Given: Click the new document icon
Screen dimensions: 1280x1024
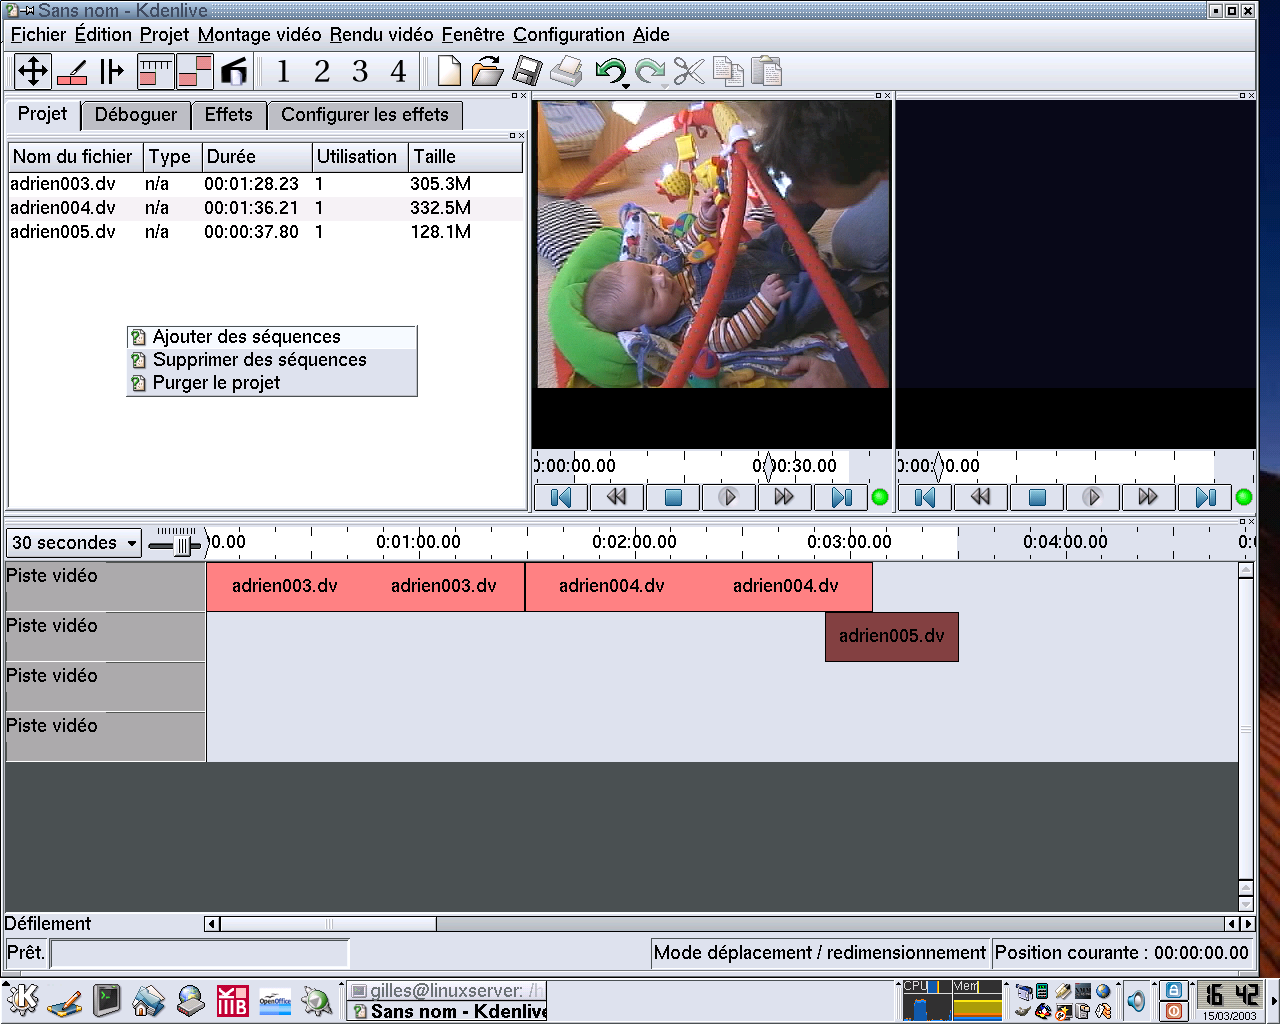Looking at the screenshot, I should 449,72.
